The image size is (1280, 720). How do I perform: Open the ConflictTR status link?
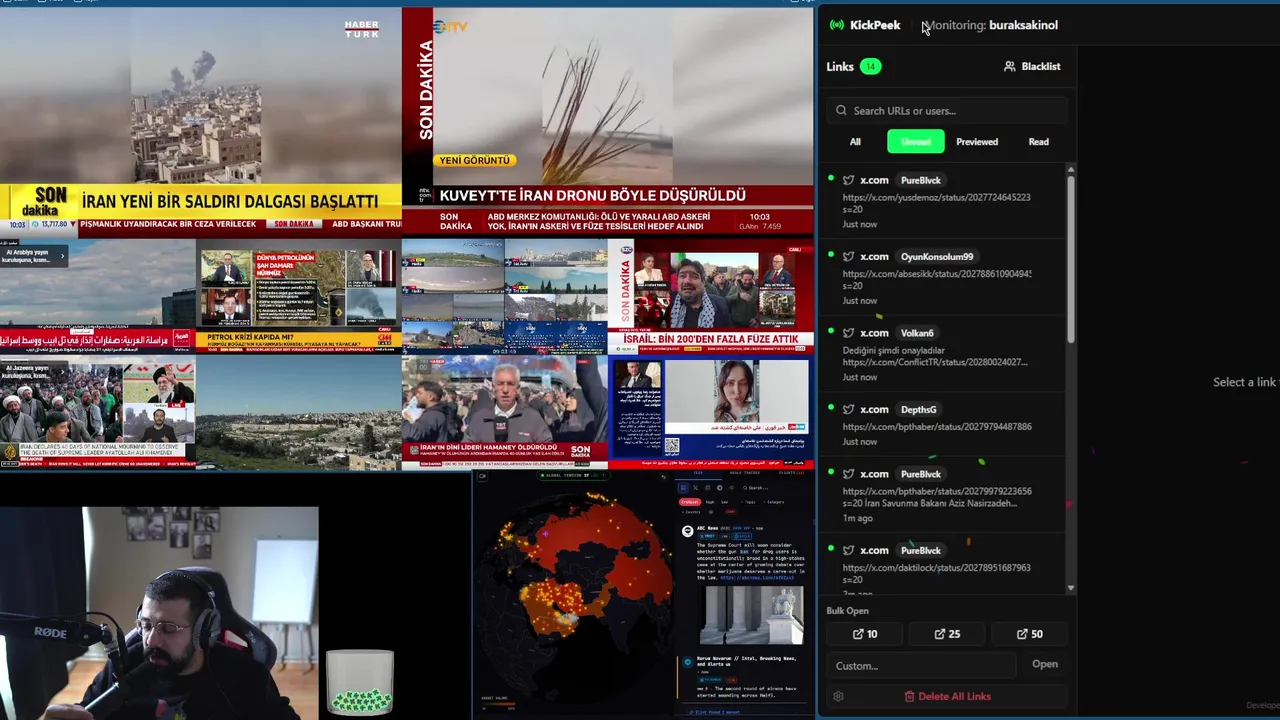point(934,363)
